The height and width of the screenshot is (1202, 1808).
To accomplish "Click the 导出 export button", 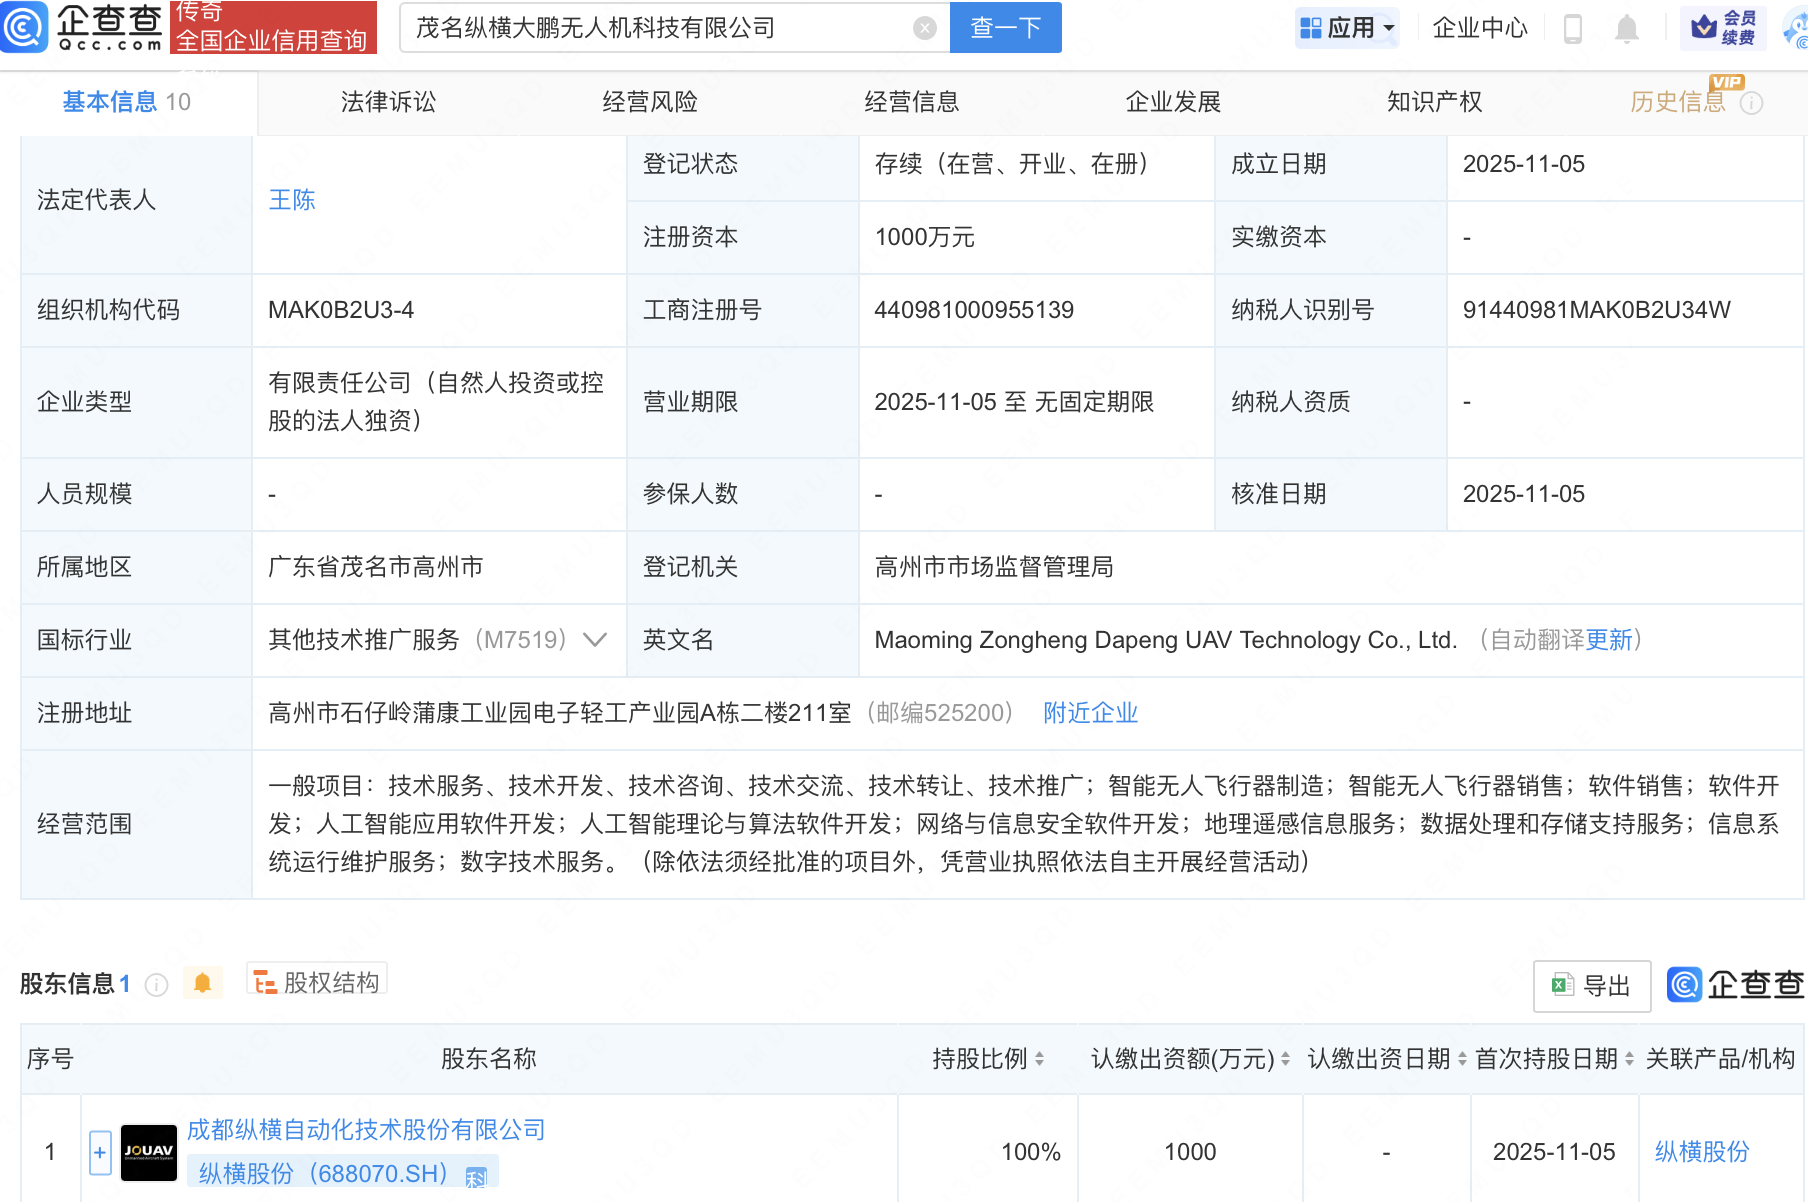I will point(1591,986).
